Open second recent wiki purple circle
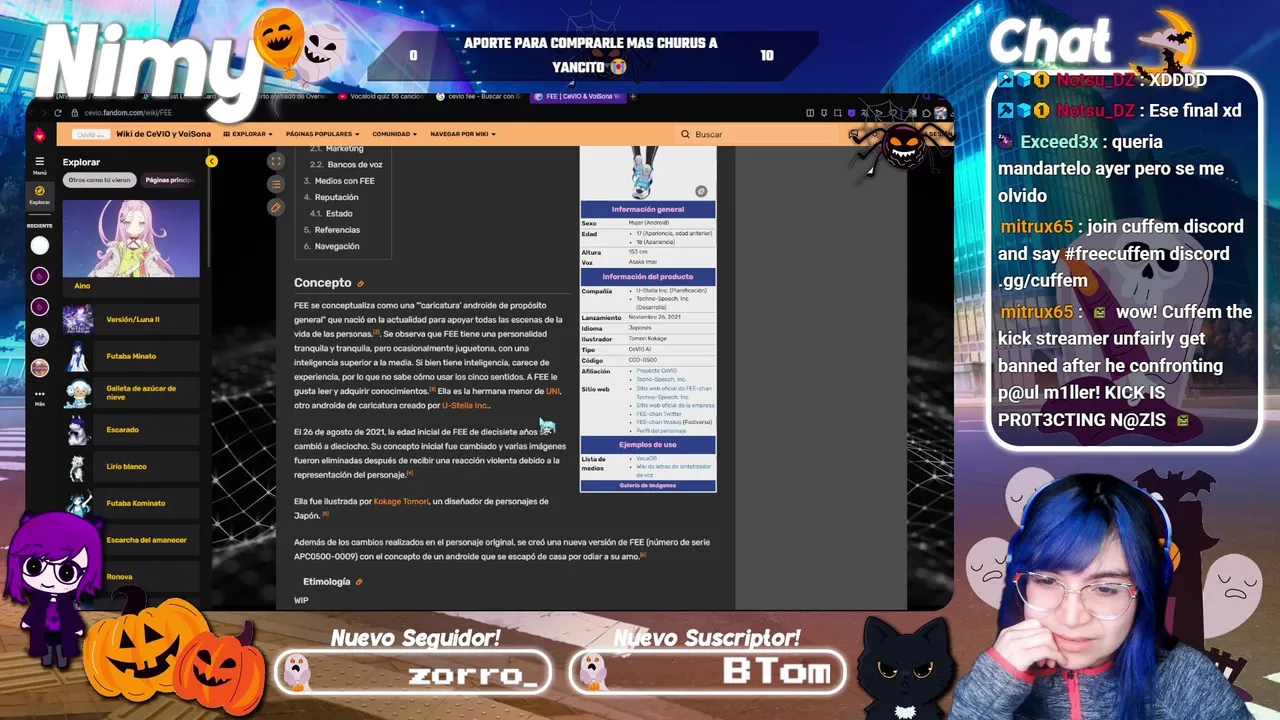1280x720 pixels. [40, 276]
